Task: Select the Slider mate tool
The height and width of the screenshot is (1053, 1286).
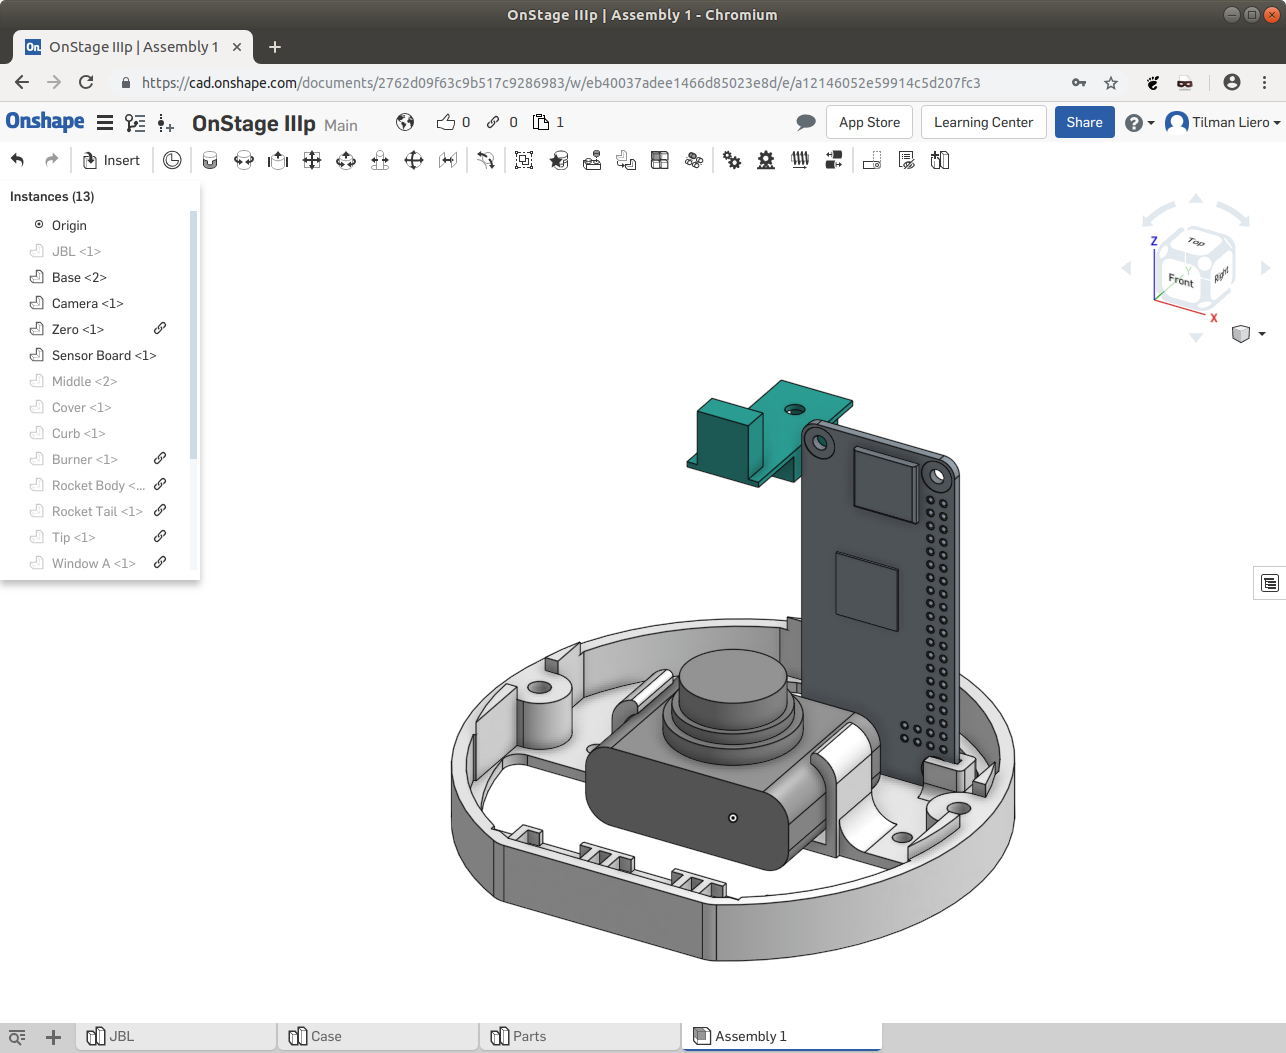Action: pos(278,160)
